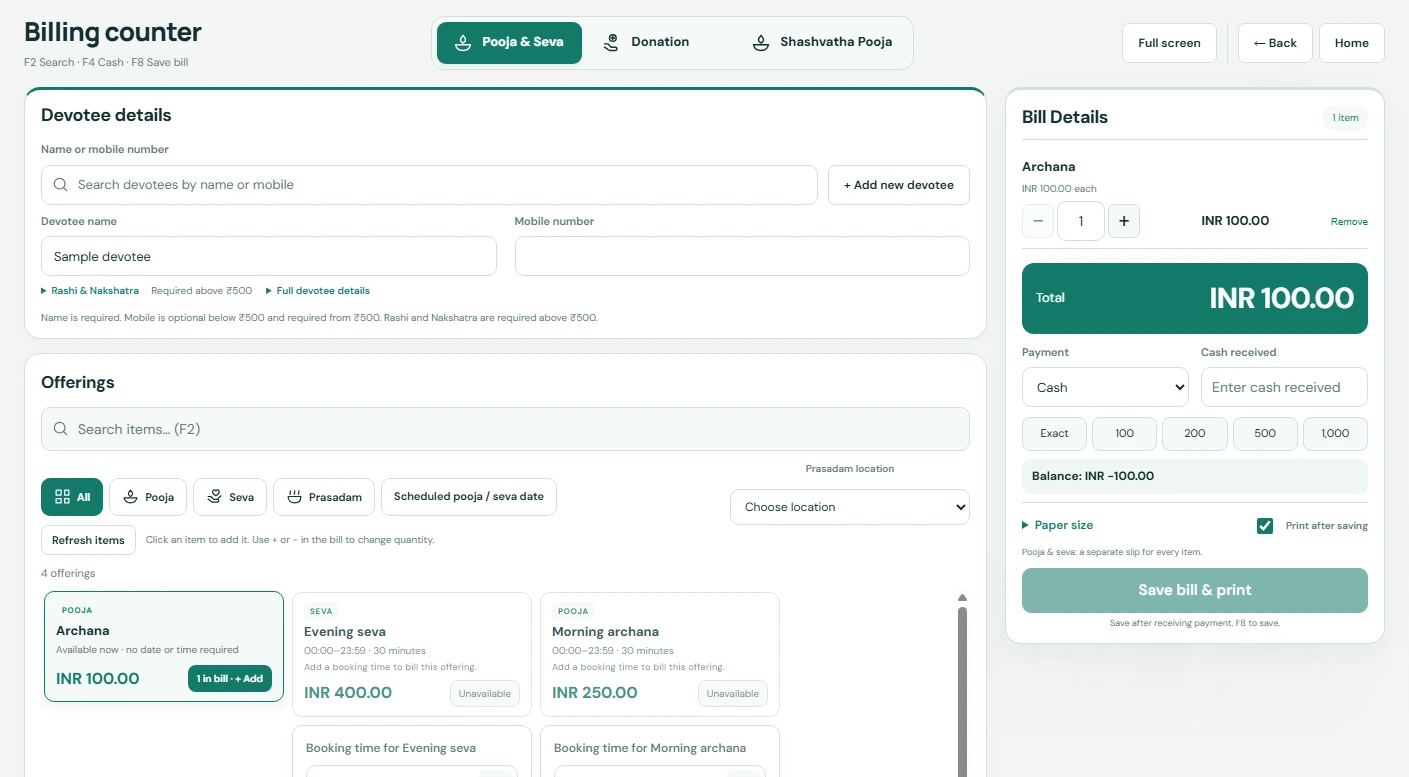
Task: Expand the Paper size section
Action: 1058,525
